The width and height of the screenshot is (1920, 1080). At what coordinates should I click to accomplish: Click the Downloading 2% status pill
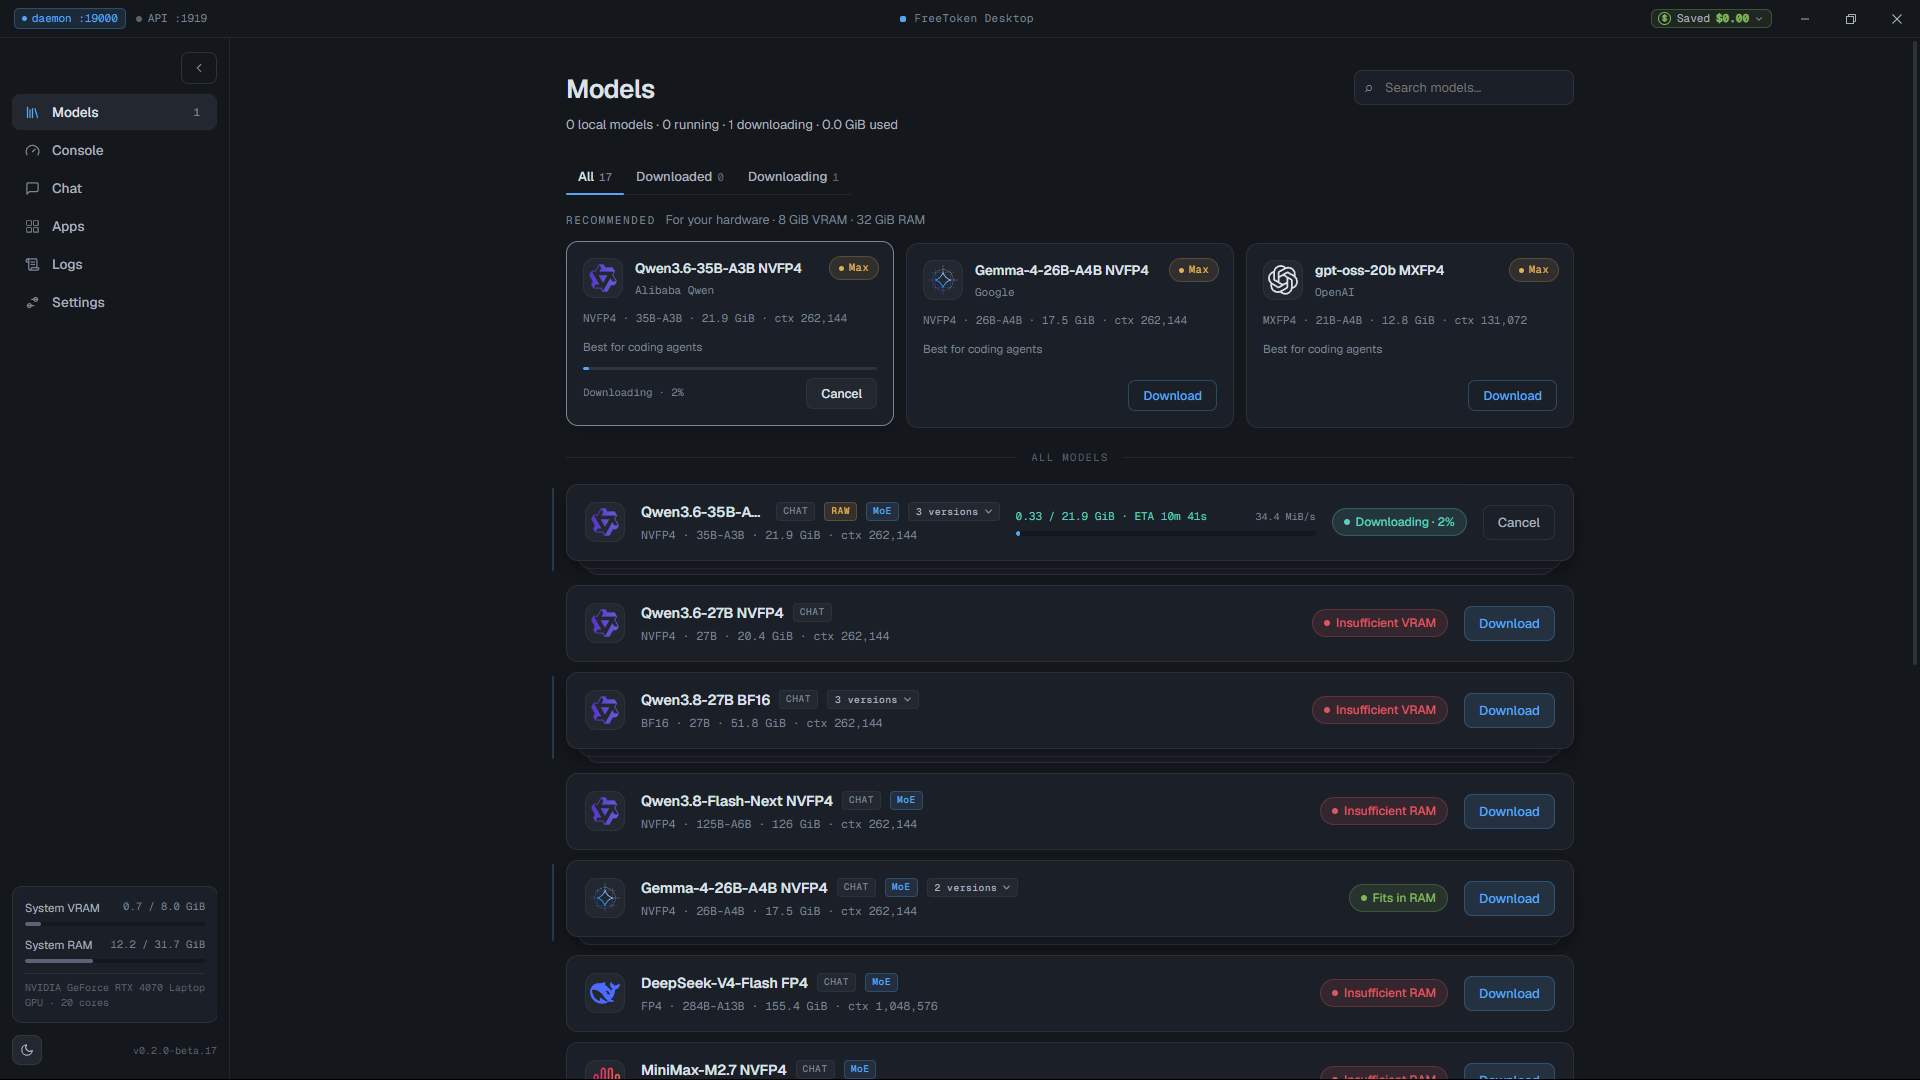[x=1399, y=522]
